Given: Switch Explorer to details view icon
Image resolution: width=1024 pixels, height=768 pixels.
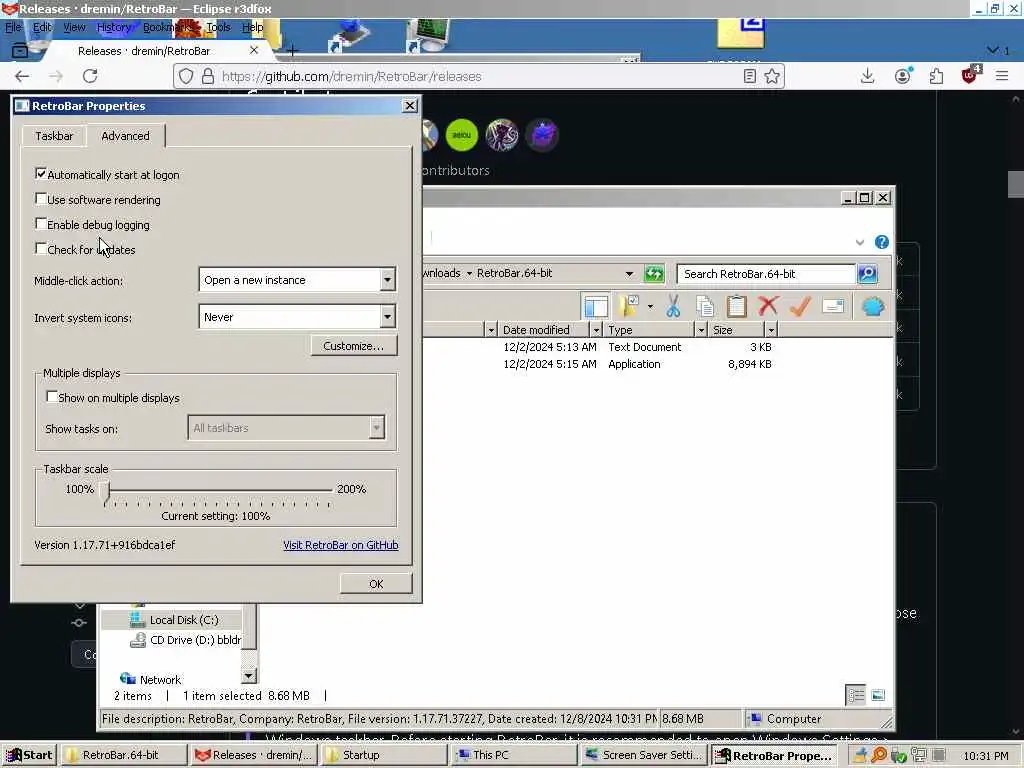Looking at the screenshot, I should (856, 695).
